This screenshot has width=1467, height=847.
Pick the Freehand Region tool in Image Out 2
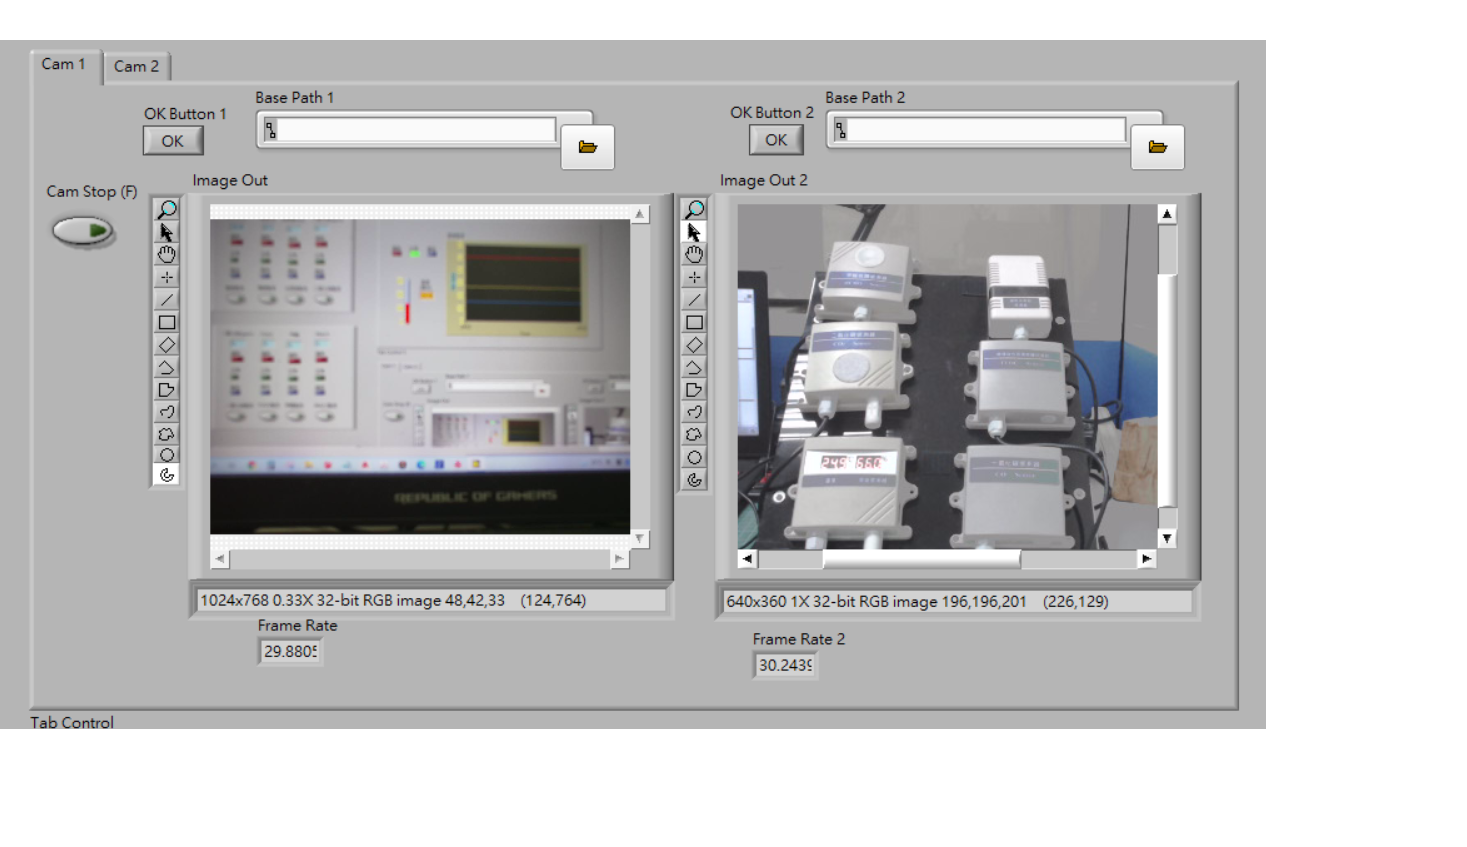click(694, 435)
